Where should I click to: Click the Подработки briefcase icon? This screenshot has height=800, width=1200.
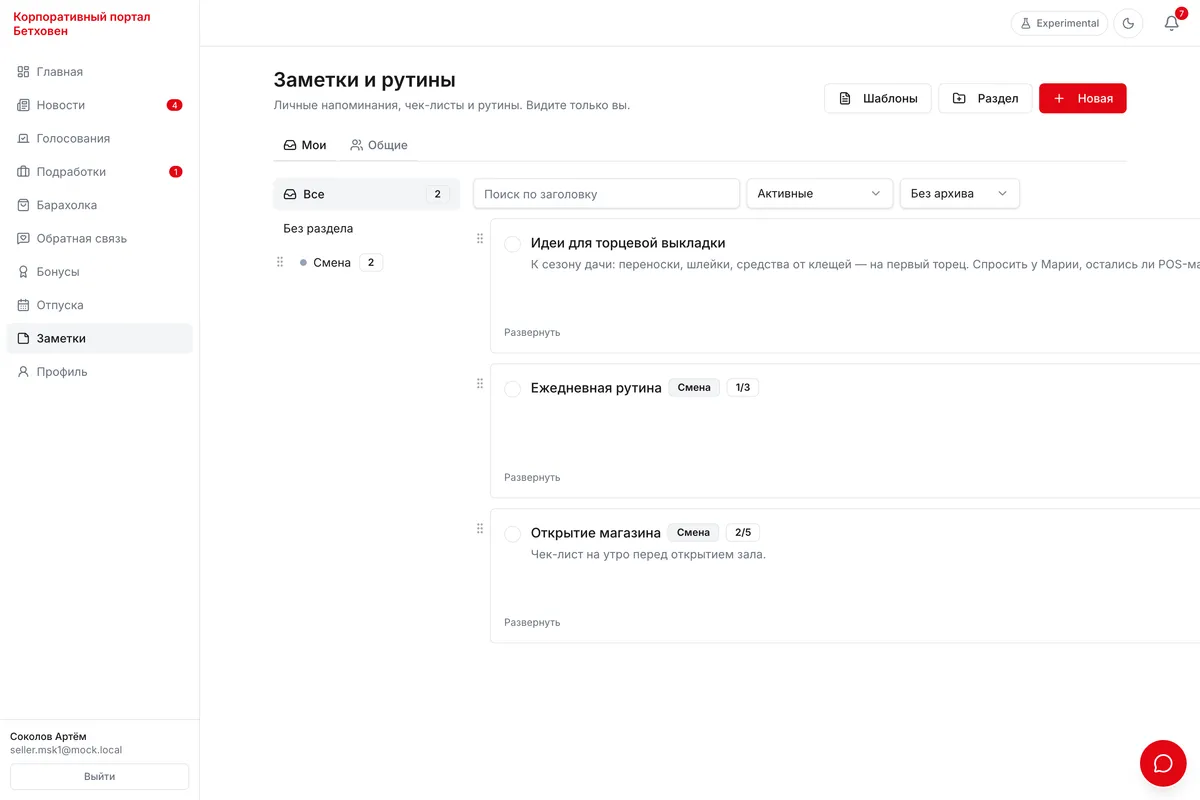click(24, 172)
